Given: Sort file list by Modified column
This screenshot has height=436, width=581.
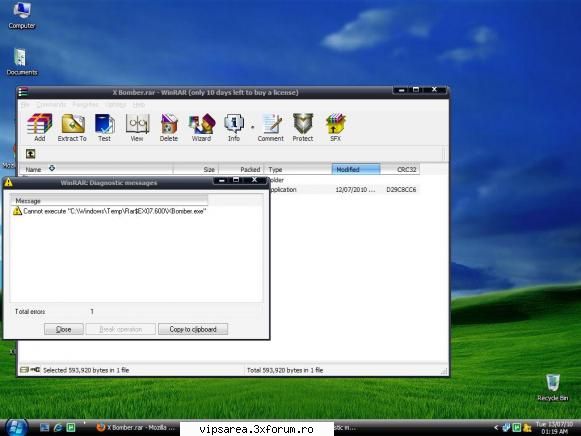Looking at the screenshot, I should pyautogui.click(x=356, y=169).
